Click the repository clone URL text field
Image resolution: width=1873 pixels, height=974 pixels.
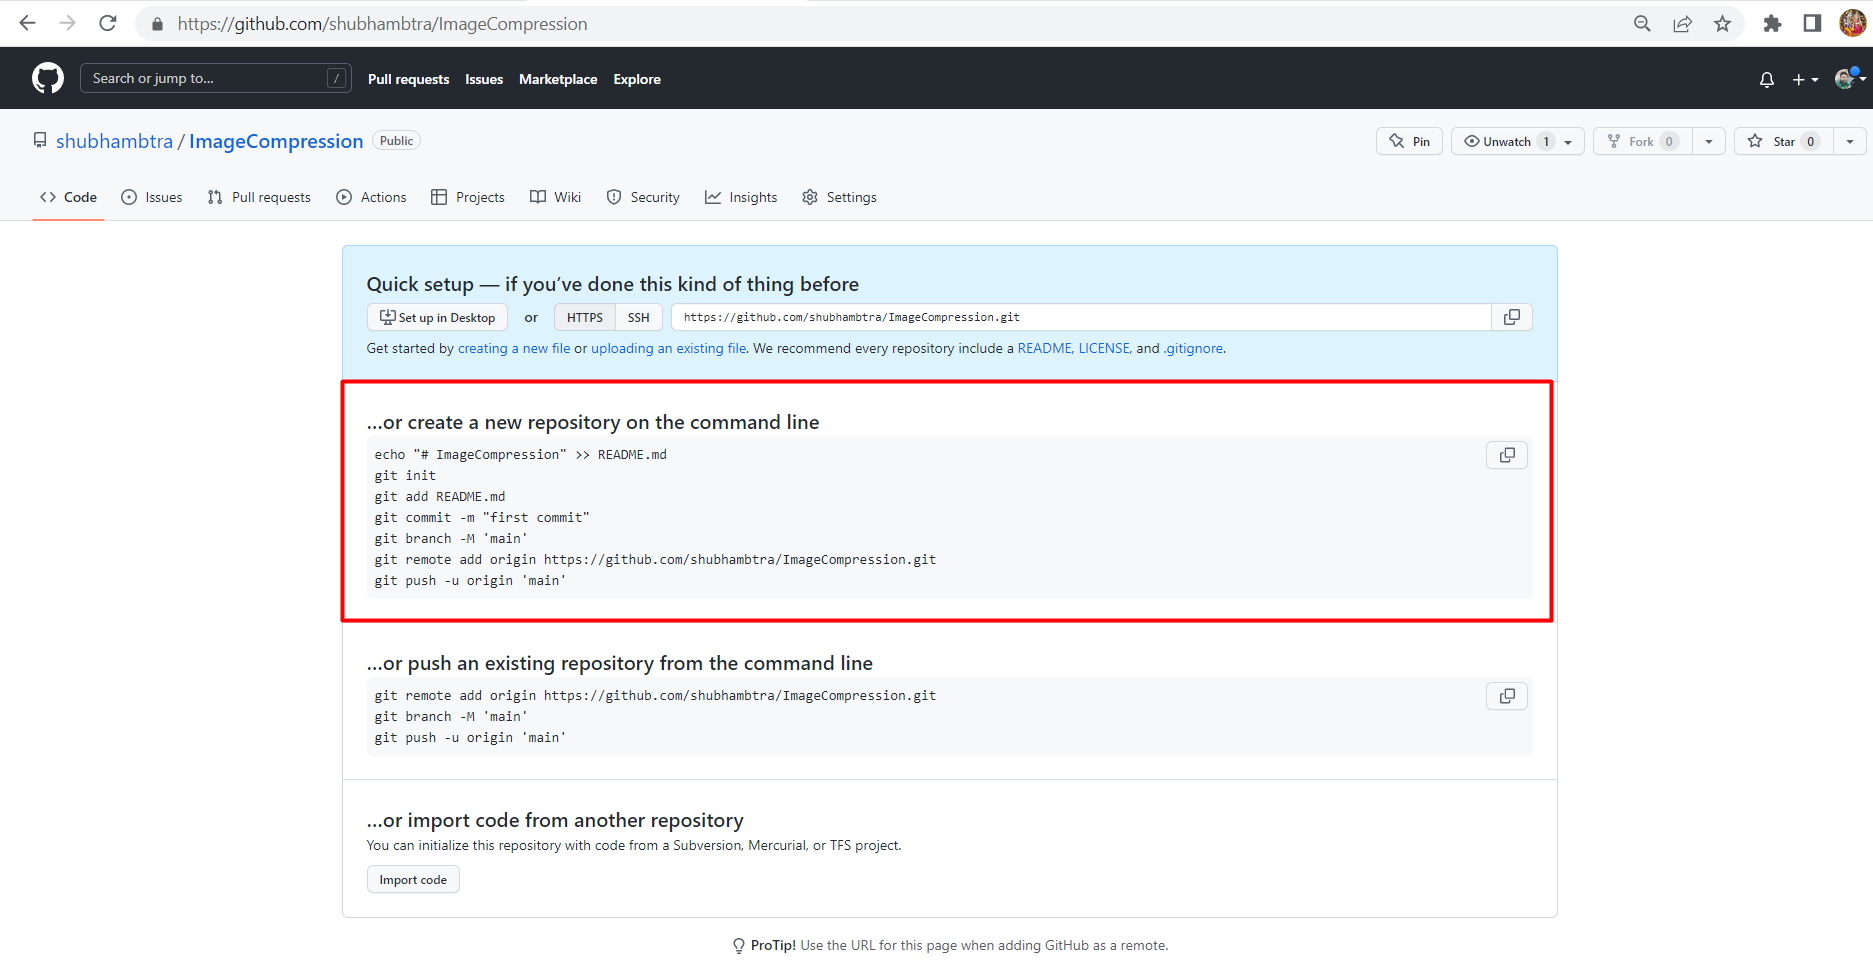point(1081,317)
